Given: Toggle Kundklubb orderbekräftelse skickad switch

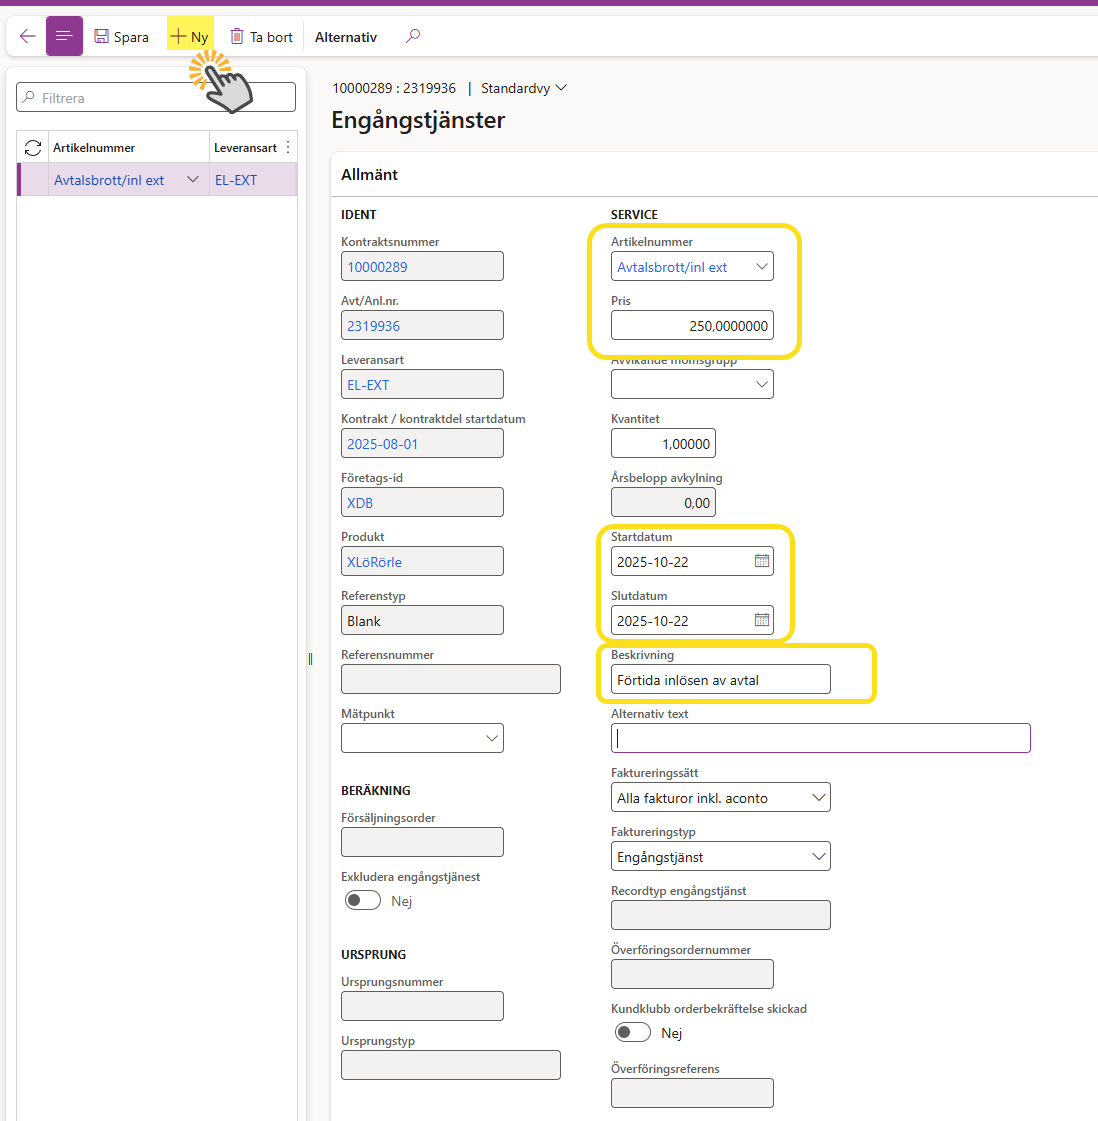Looking at the screenshot, I should [x=632, y=1033].
